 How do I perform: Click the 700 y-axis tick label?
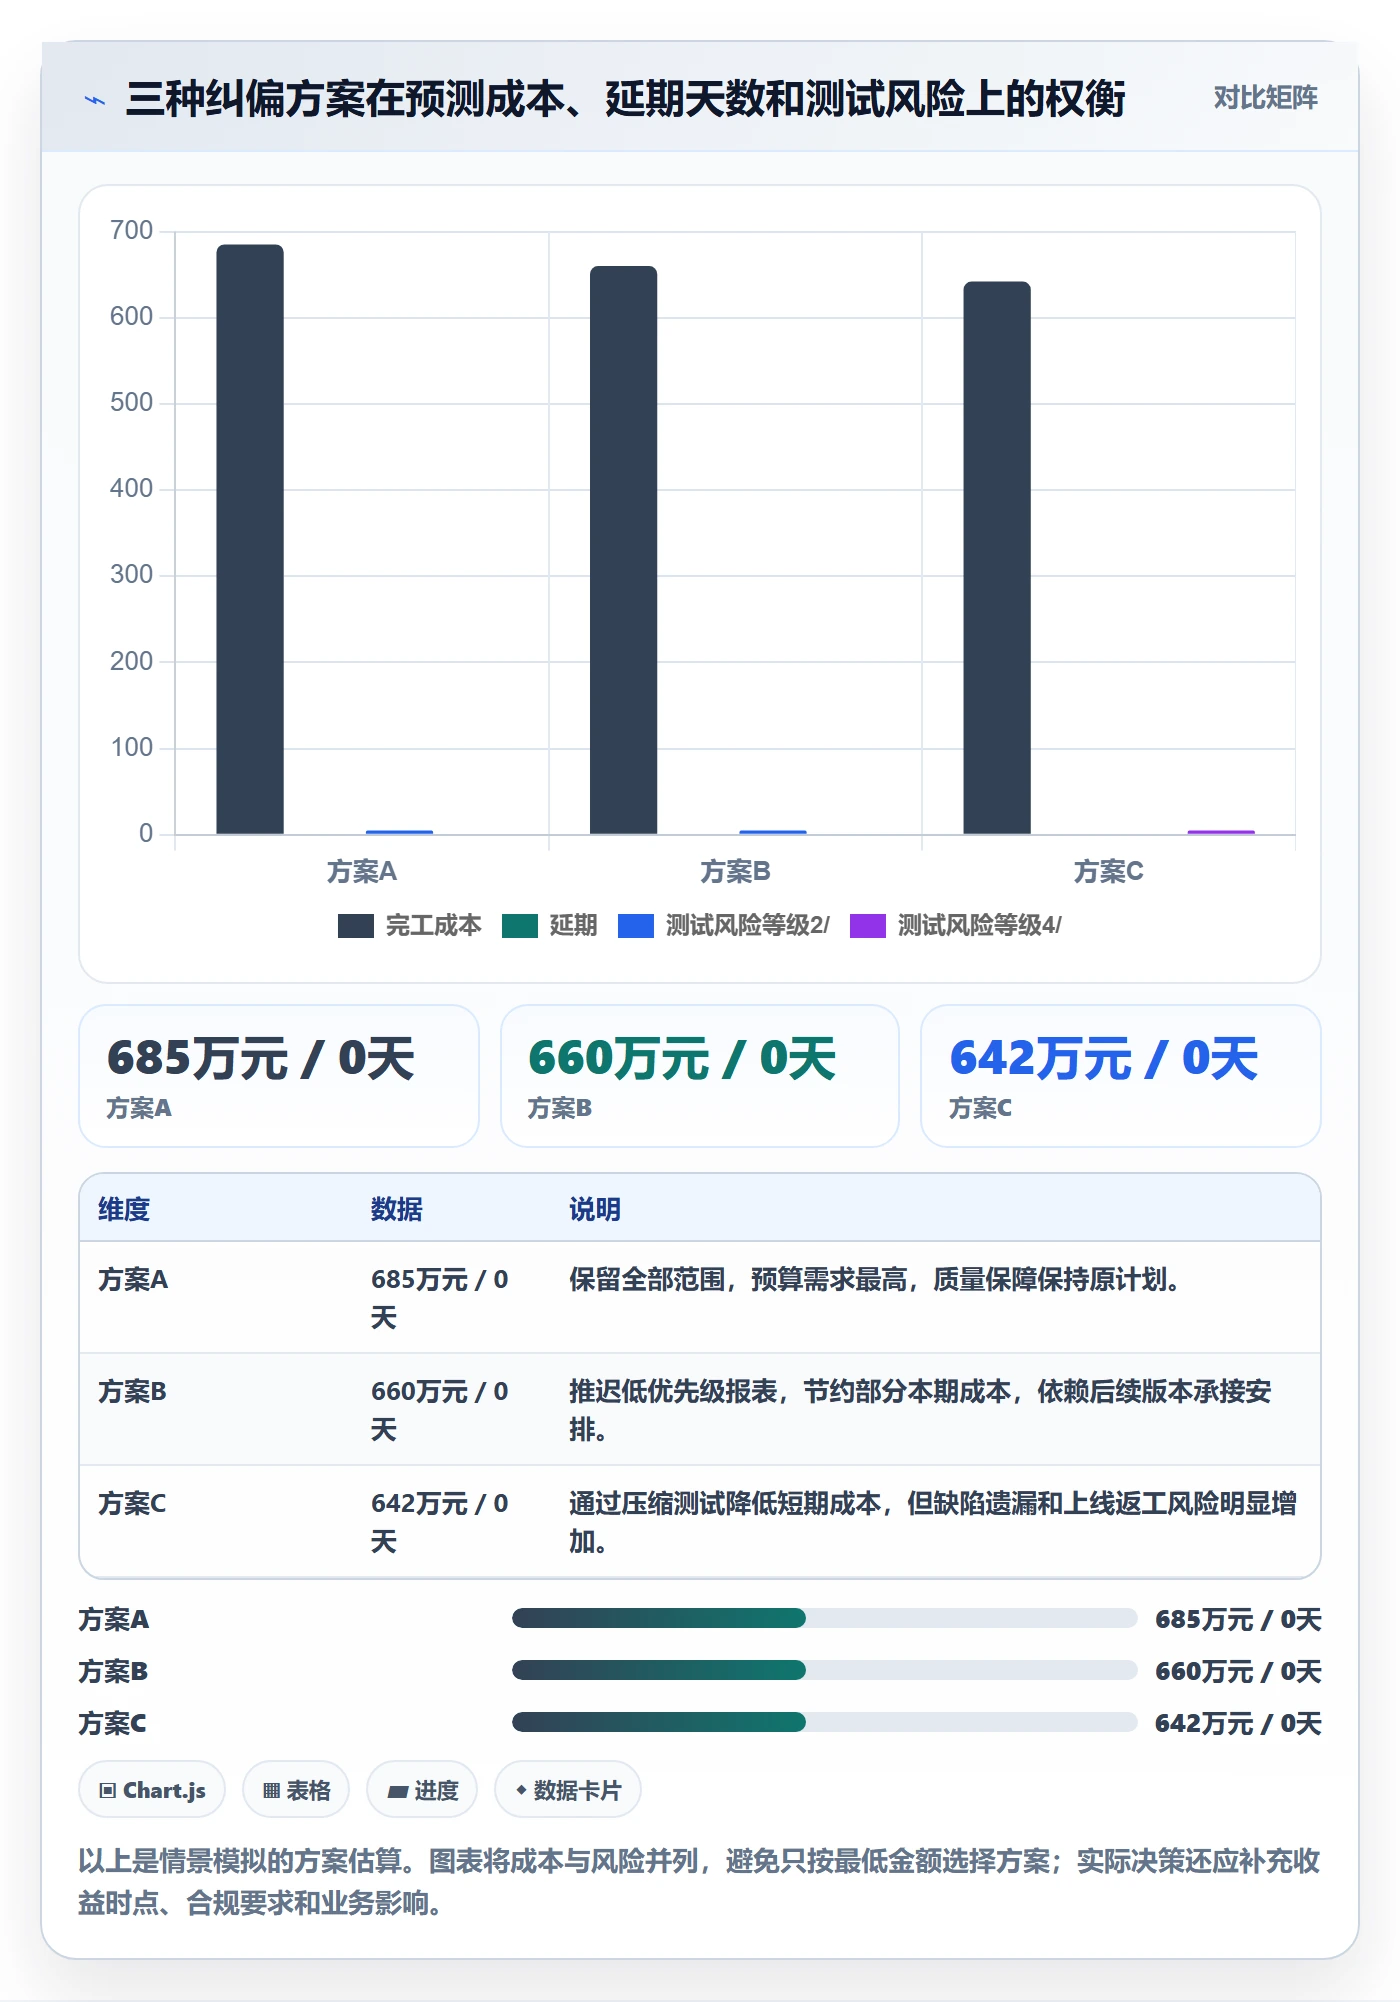pos(131,231)
